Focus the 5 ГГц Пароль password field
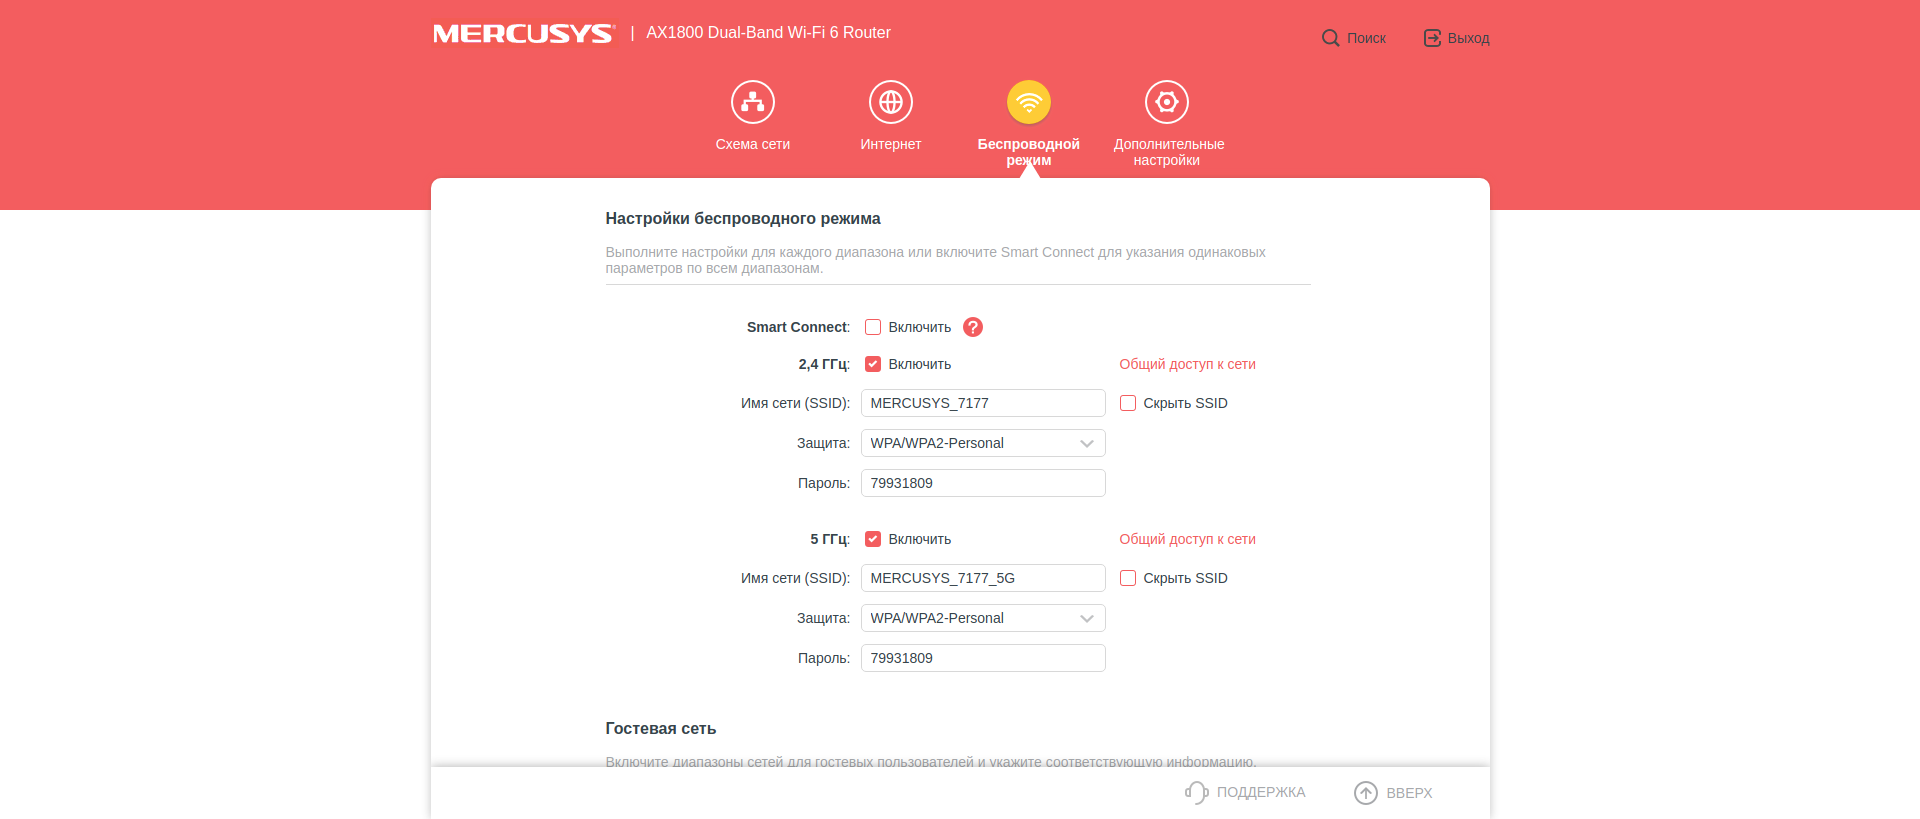Screen dimensions: 1920x819 pos(982,658)
